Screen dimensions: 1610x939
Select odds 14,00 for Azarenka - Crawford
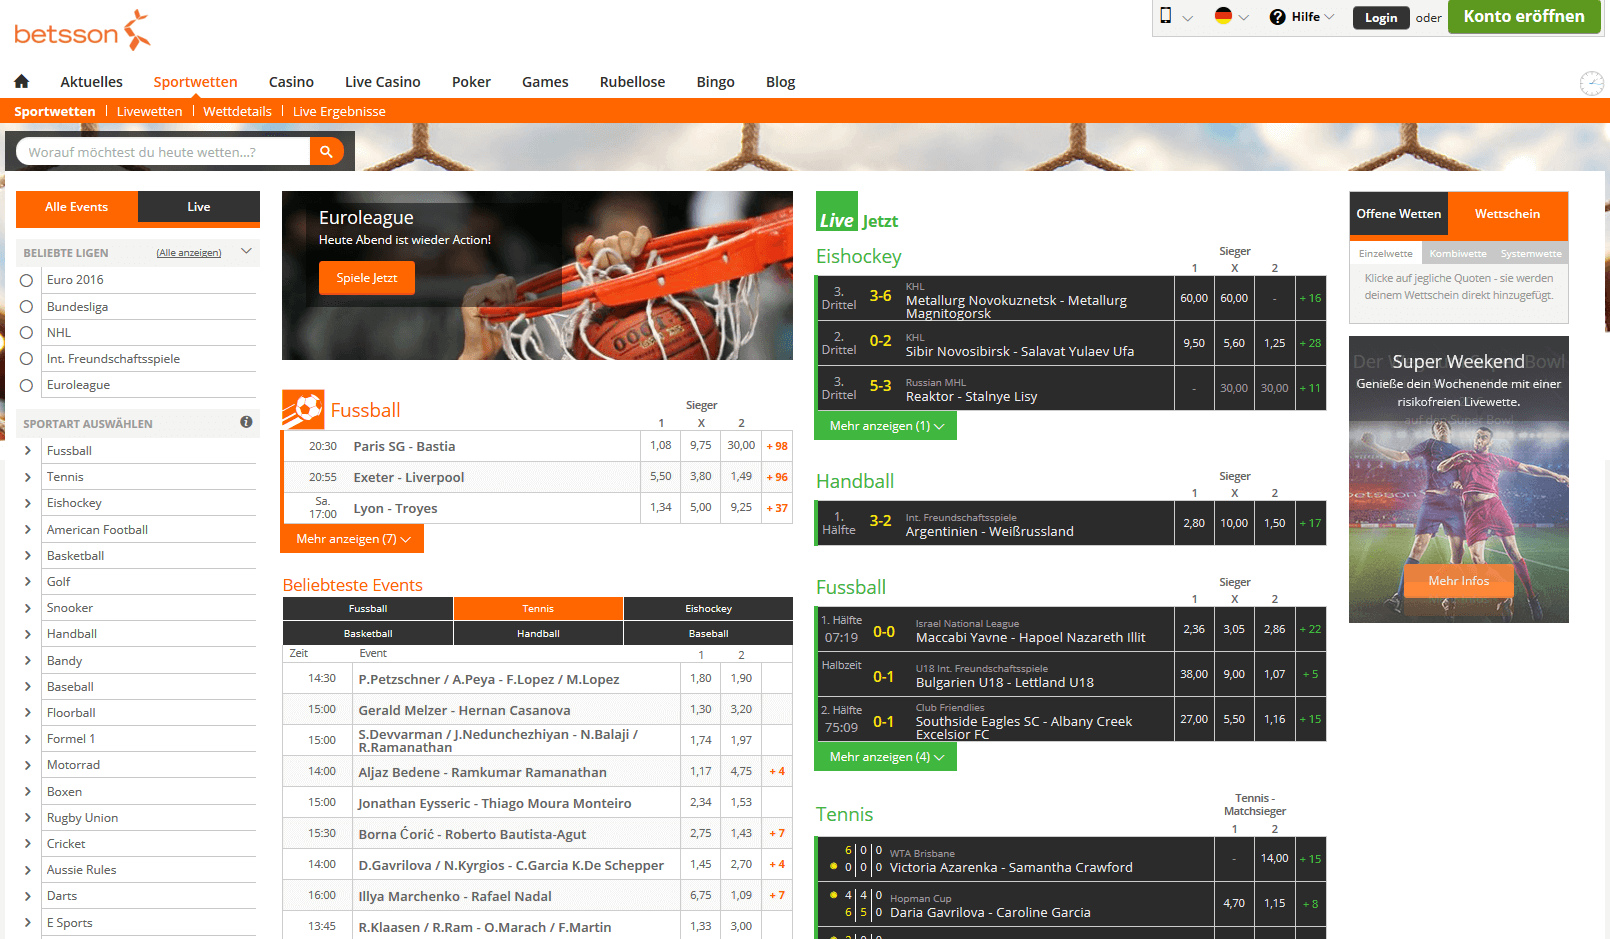(1274, 858)
